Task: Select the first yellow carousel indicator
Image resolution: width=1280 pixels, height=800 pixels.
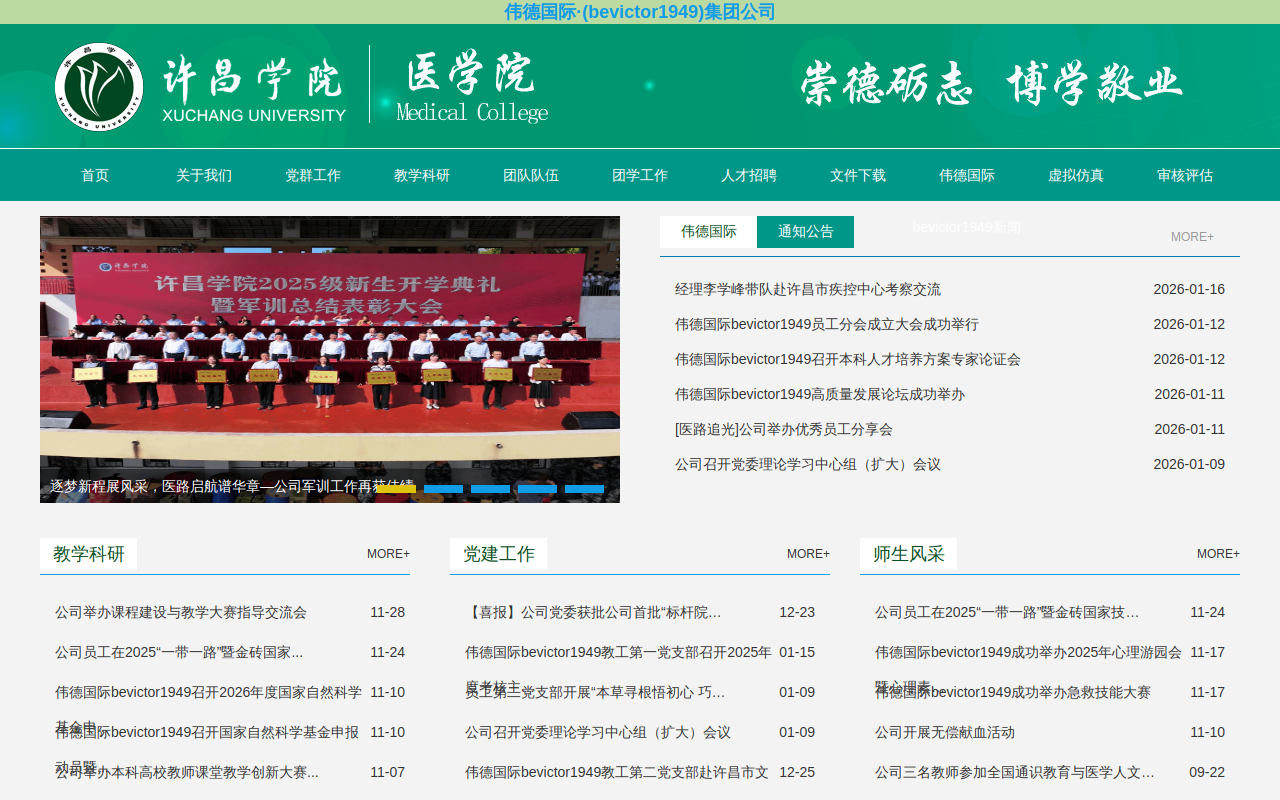Action: pos(396,489)
